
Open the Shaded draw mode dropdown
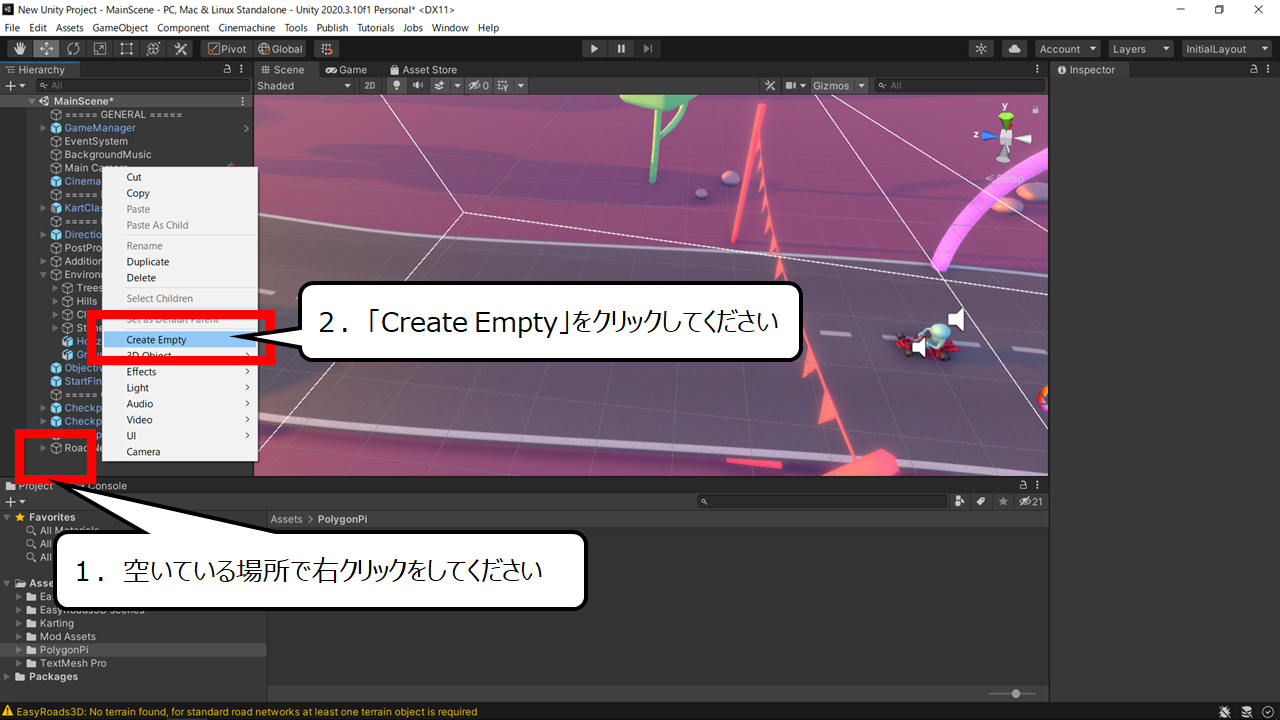[305, 85]
